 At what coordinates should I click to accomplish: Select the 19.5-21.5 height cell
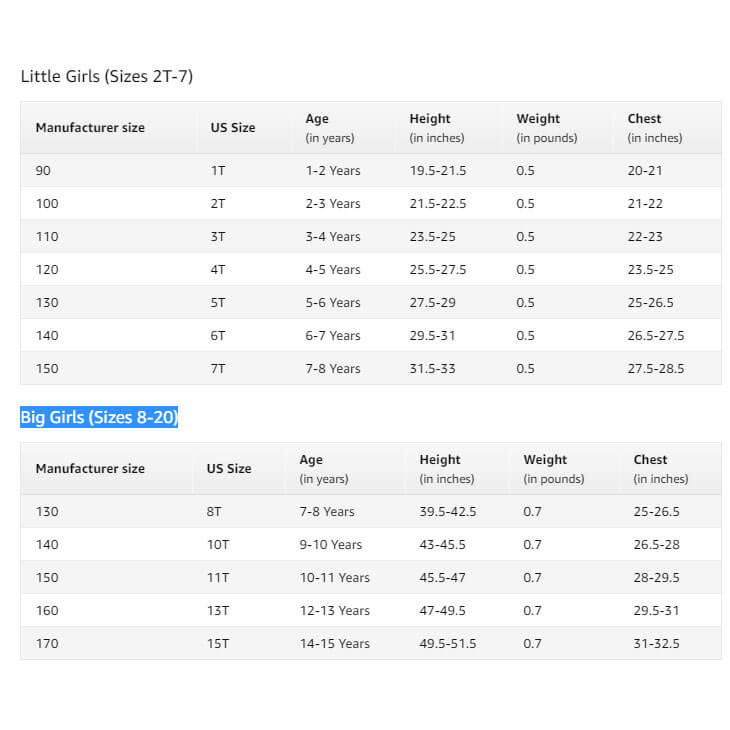[x=438, y=171]
